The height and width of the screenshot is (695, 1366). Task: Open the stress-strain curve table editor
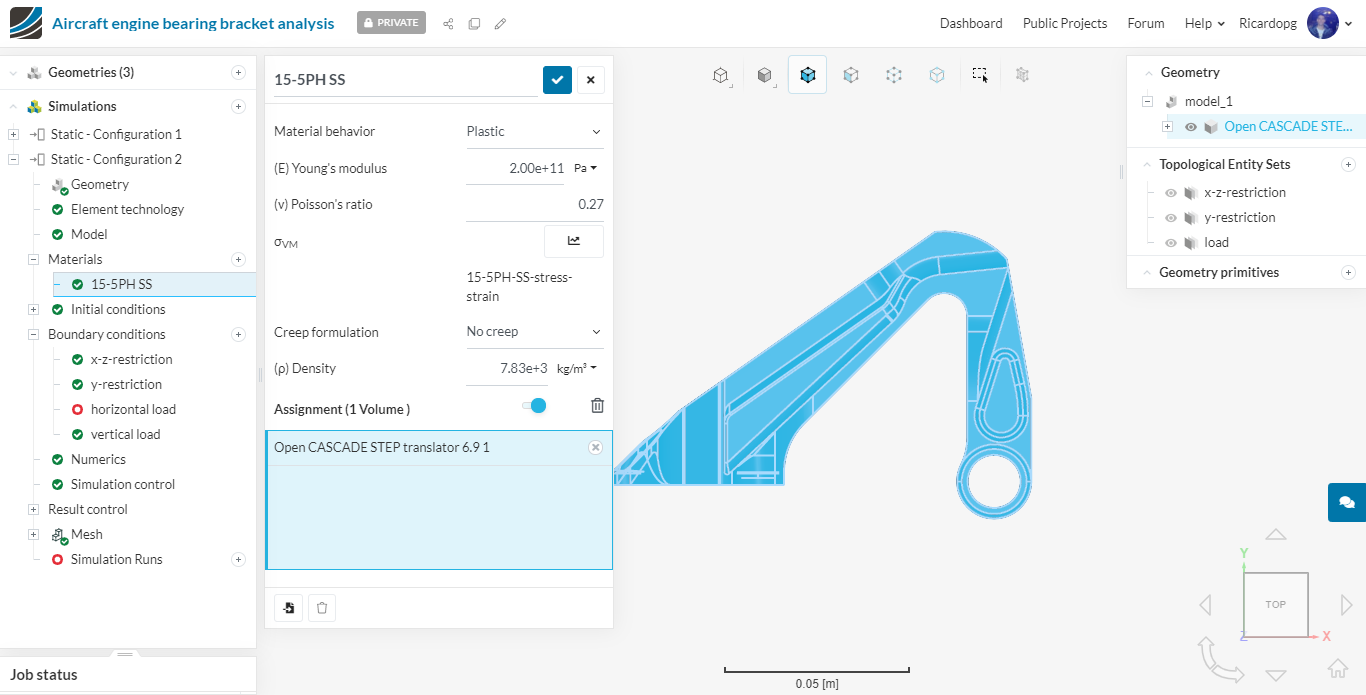point(573,241)
